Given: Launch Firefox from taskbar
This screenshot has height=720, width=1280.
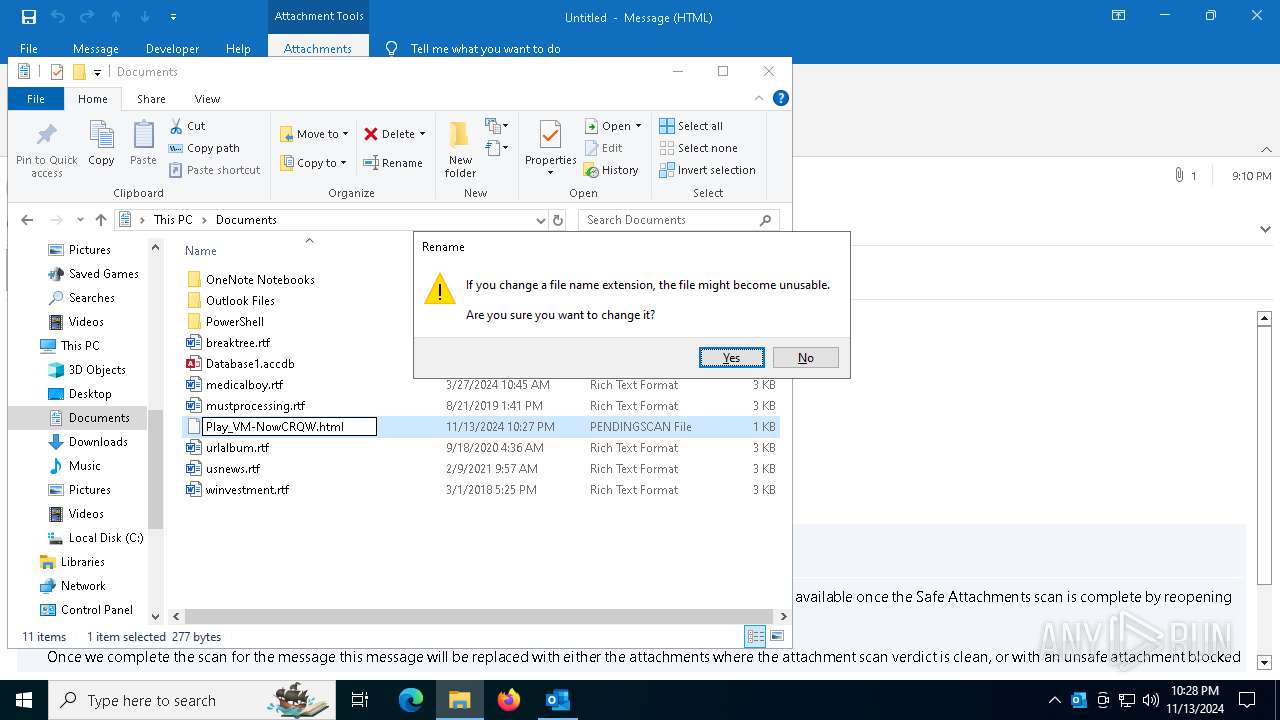Looking at the screenshot, I should (509, 700).
